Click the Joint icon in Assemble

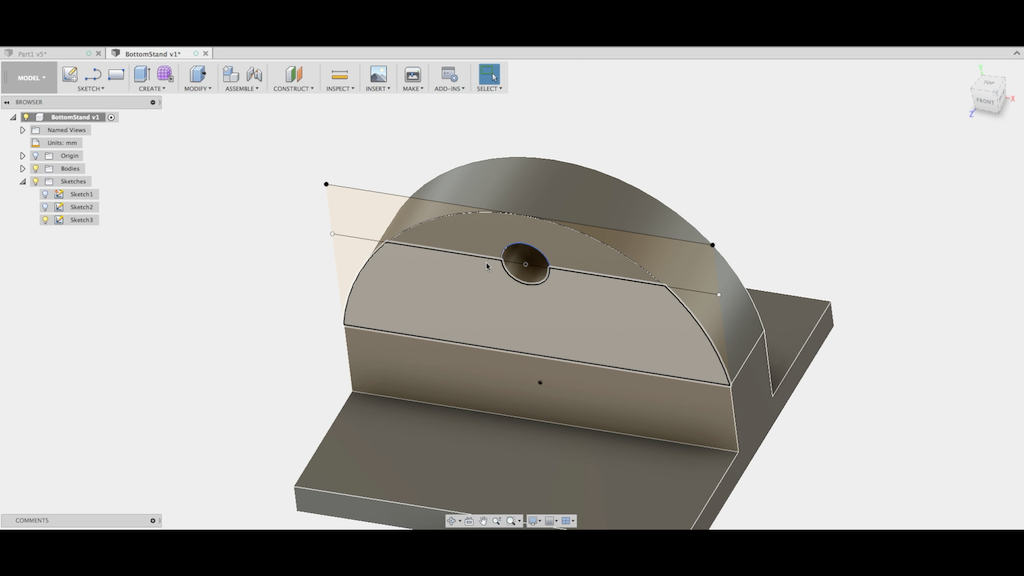pos(254,74)
